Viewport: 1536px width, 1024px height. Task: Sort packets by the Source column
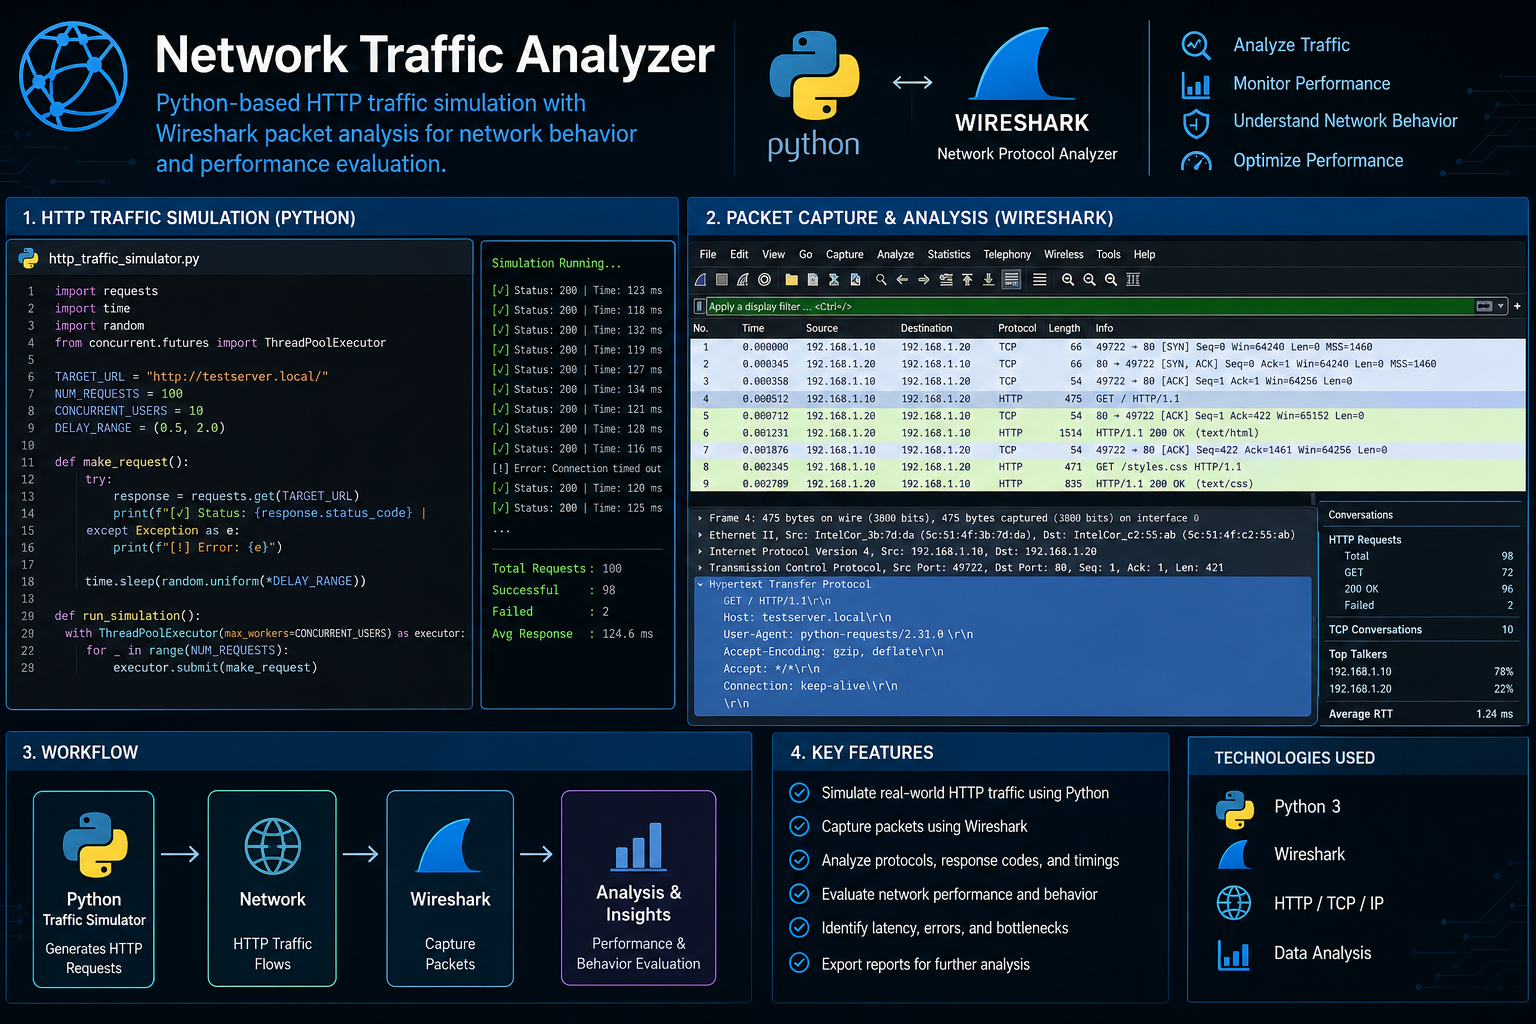822,328
